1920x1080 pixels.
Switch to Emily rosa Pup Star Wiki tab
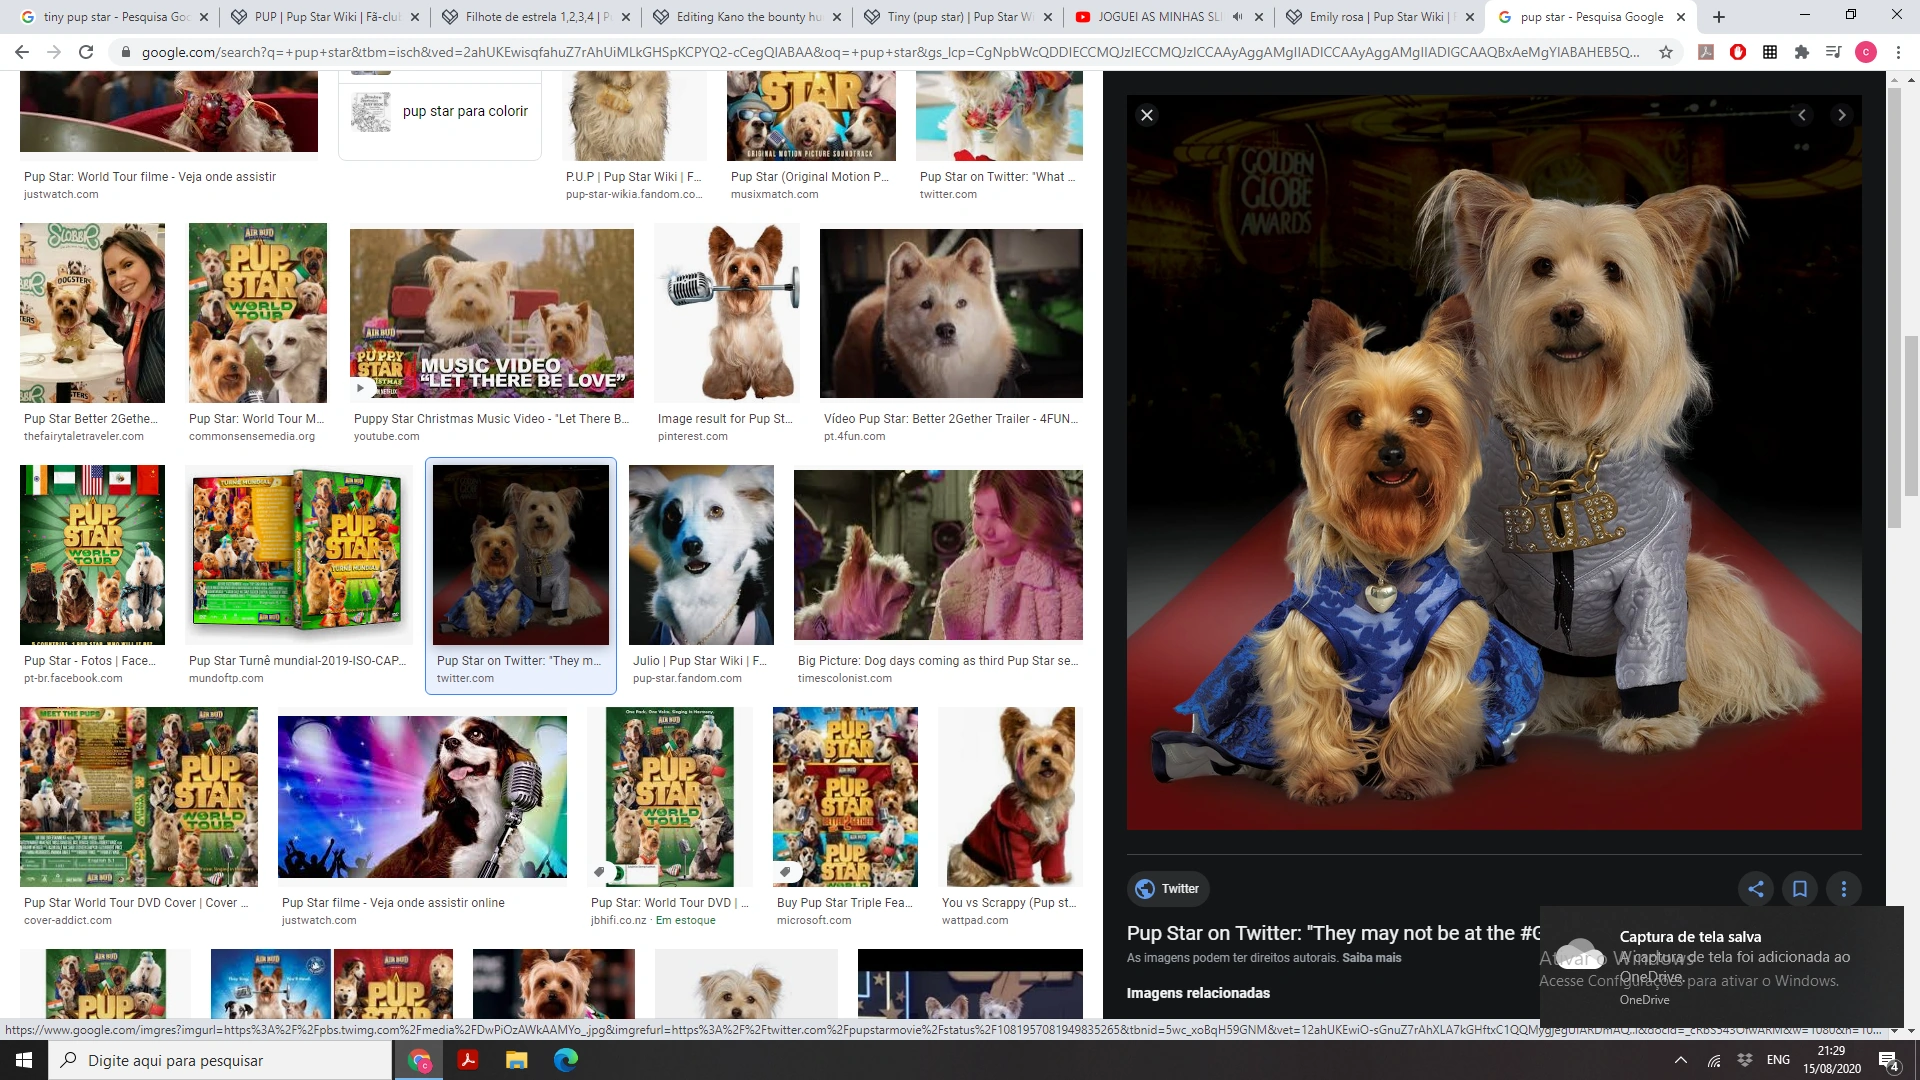click(1375, 17)
